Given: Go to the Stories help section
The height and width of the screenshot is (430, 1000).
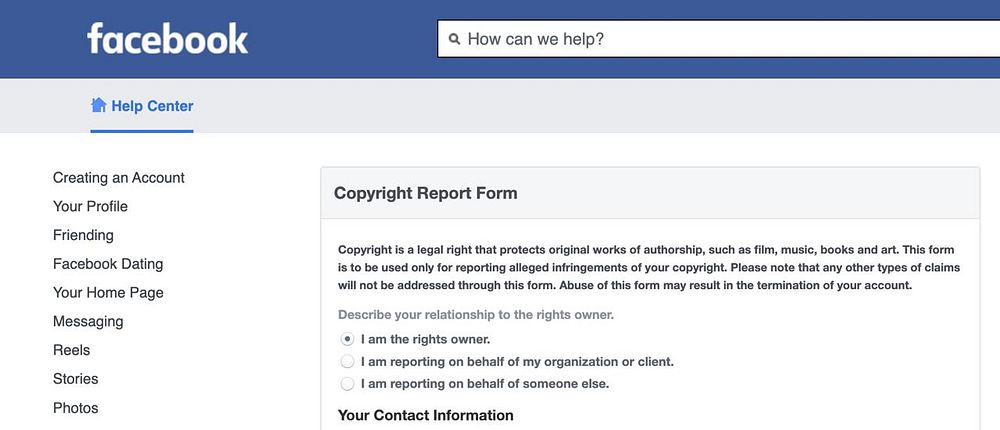Looking at the screenshot, I should (75, 379).
